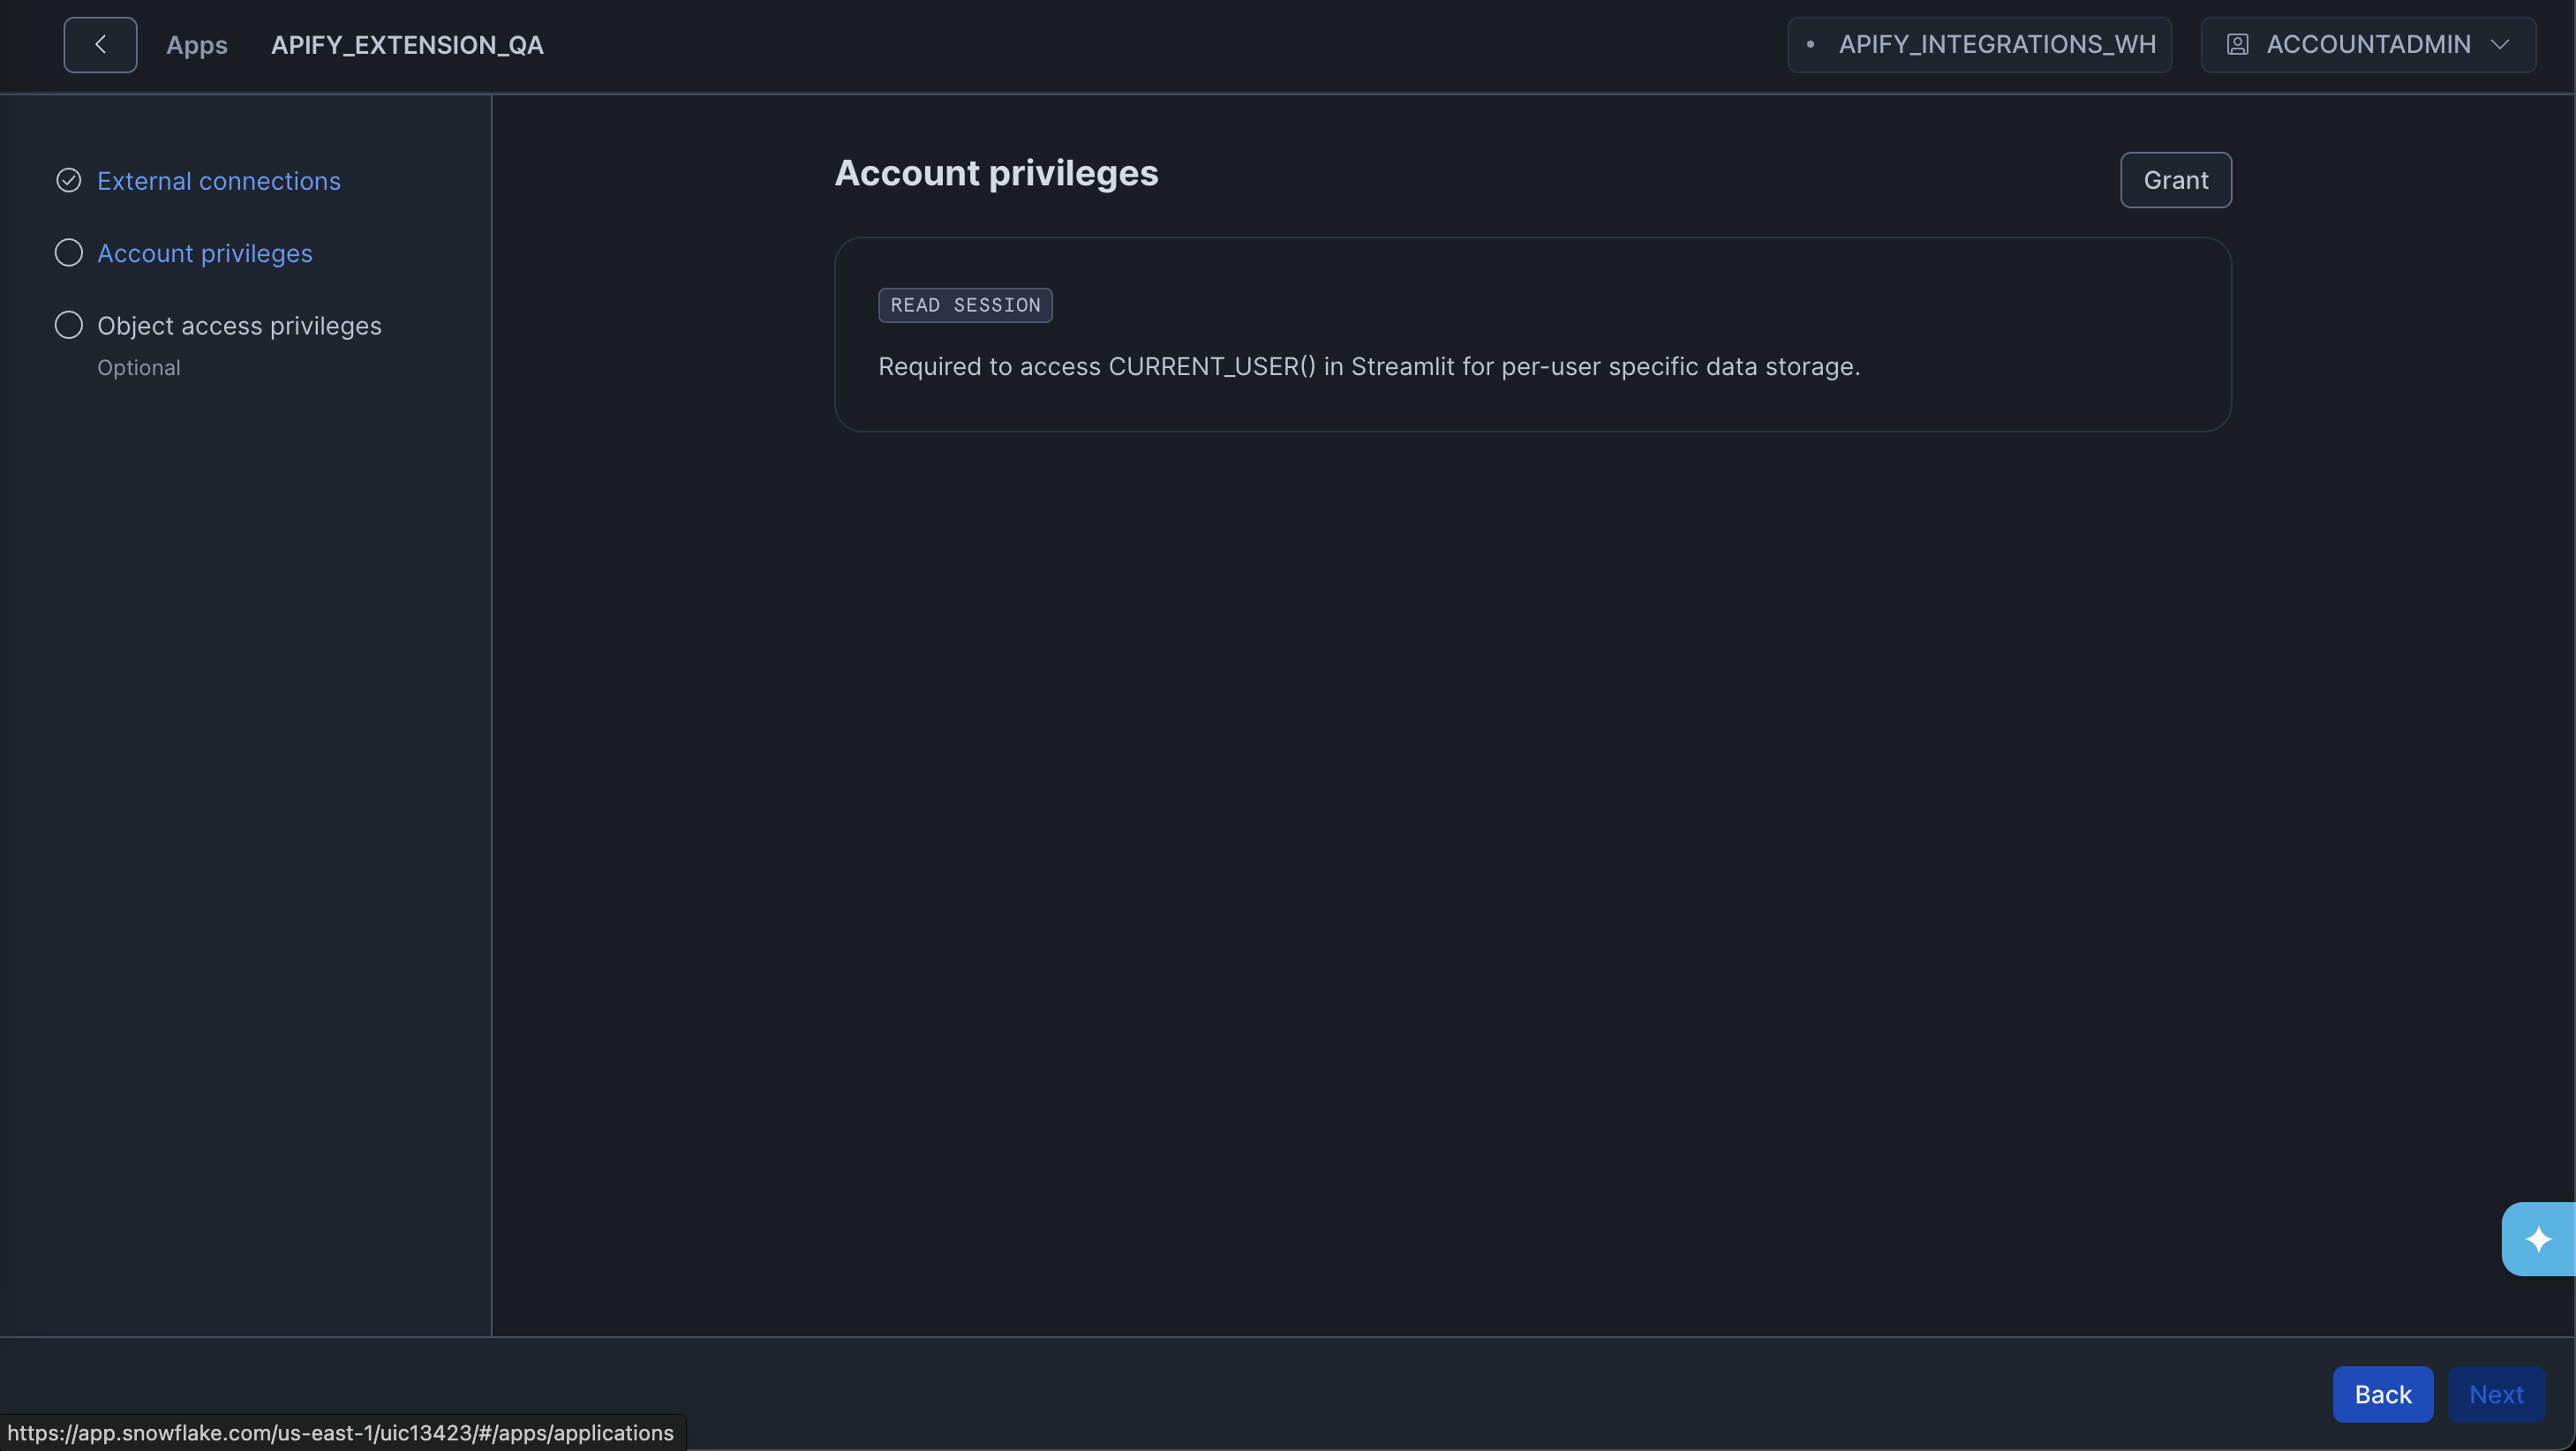Select the Account privileges radio button
This screenshot has height=1451, width=2576.
[68, 253]
